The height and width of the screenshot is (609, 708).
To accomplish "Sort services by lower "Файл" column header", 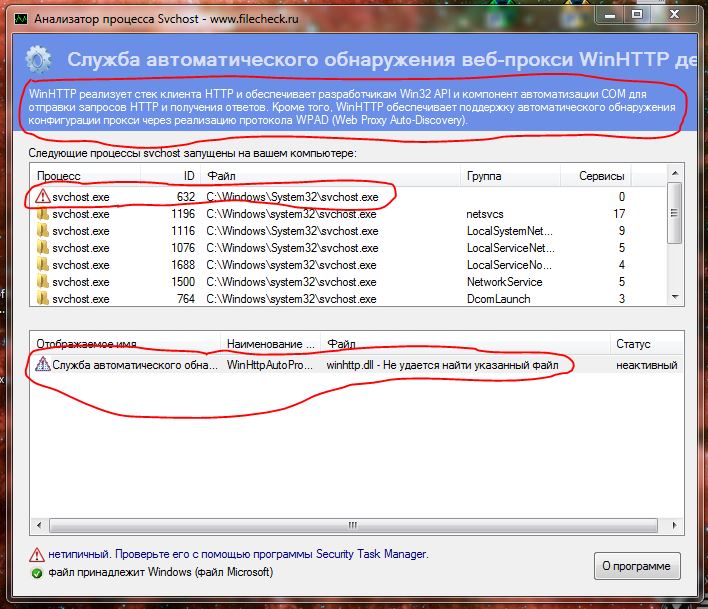I will [465, 344].
